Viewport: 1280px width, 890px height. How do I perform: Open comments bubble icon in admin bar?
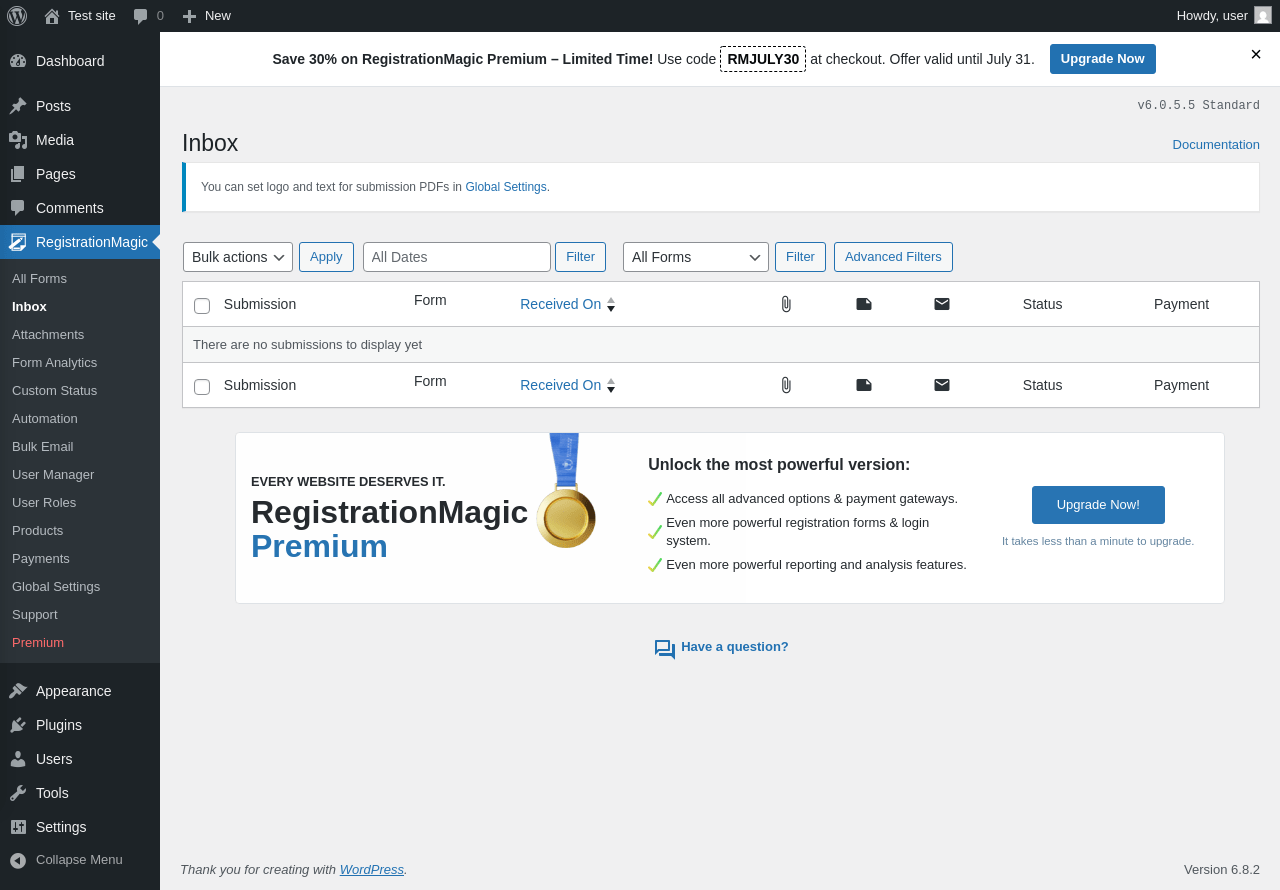click(x=141, y=16)
